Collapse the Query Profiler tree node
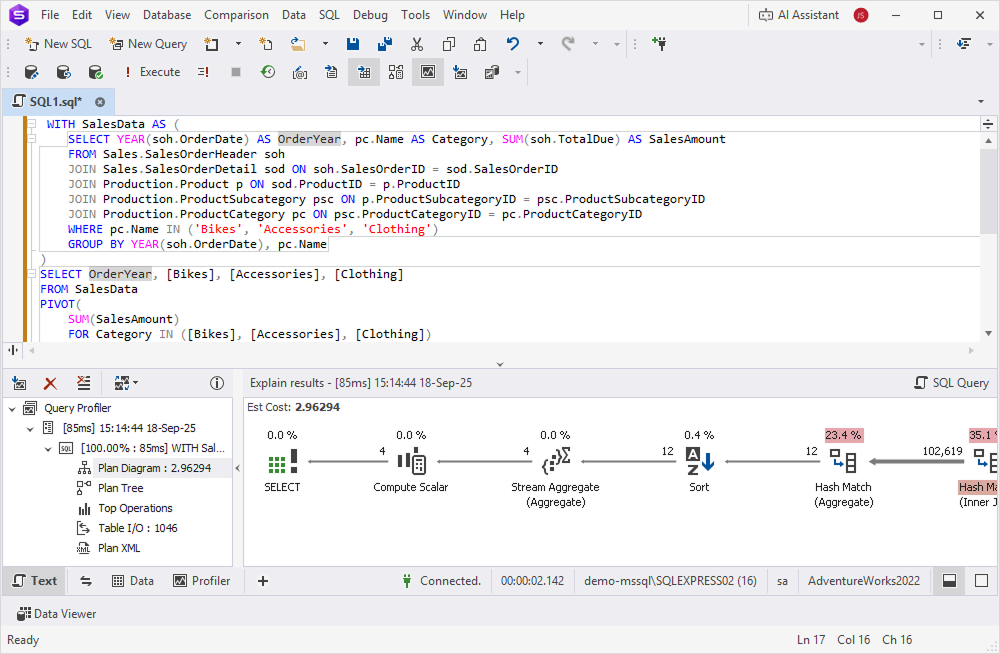The width and height of the screenshot is (1000, 654). pos(10,408)
